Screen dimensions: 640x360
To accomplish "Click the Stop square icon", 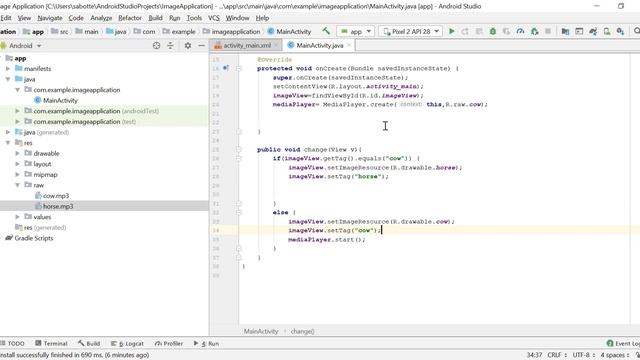I will tap(548, 31).
